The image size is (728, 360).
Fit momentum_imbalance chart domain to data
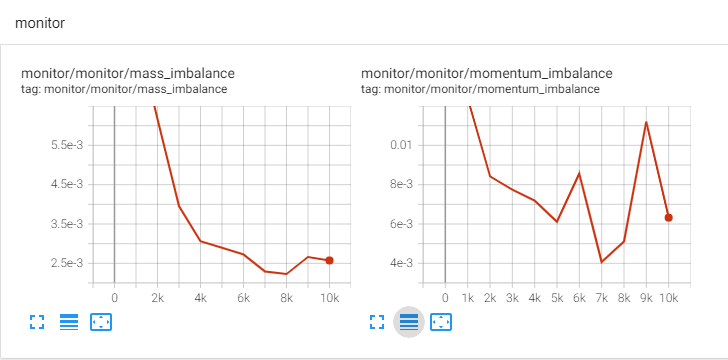click(441, 322)
